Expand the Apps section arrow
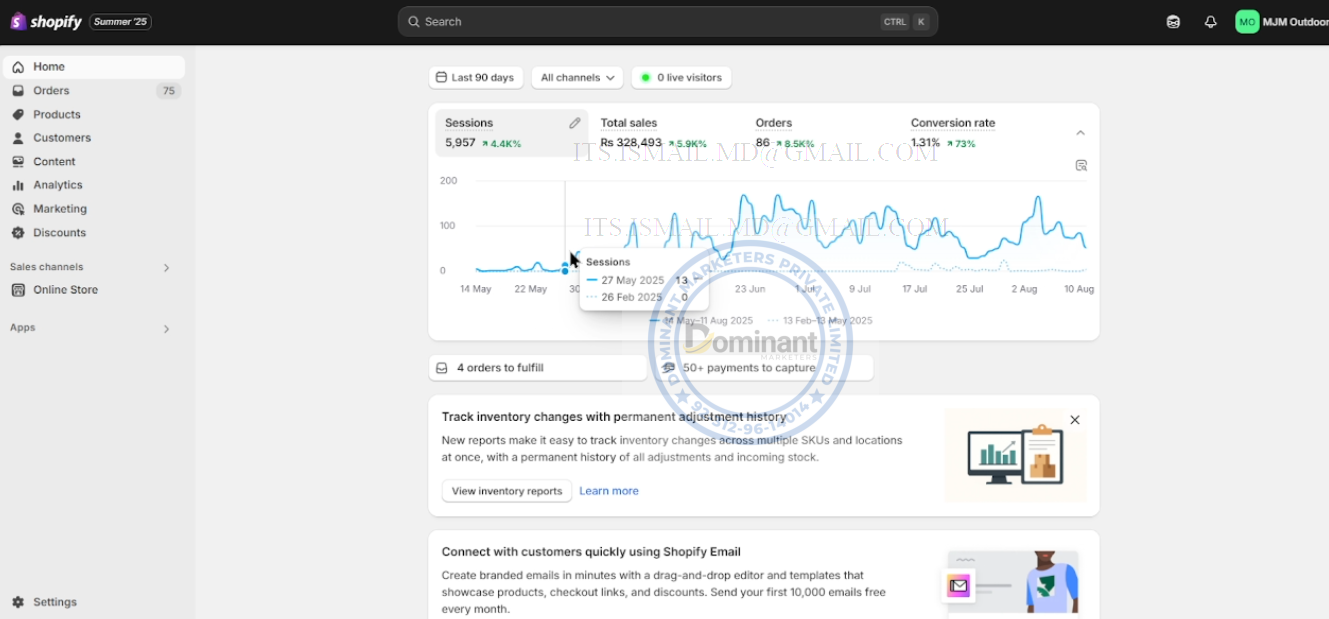The height and width of the screenshot is (619, 1329). (x=166, y=329)
